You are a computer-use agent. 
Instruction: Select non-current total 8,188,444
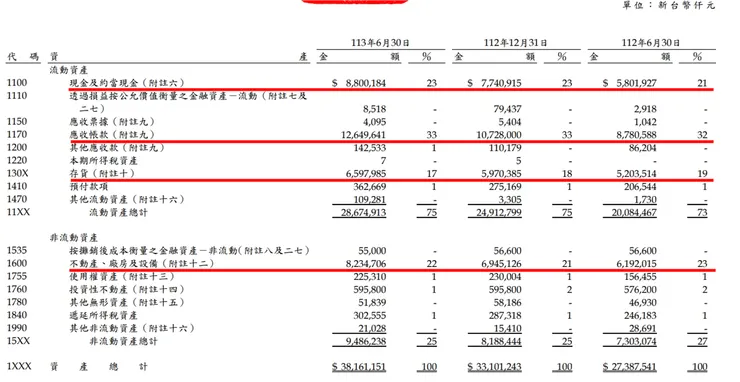pos(501,341)
